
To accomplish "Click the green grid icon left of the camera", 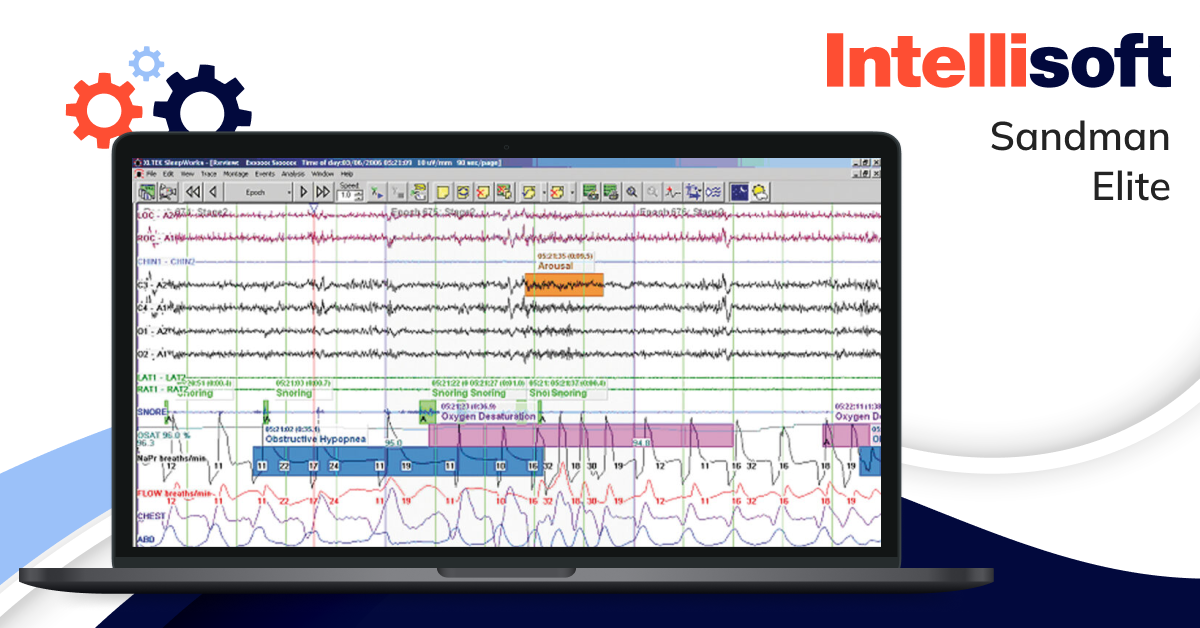I will pos(147,191).
